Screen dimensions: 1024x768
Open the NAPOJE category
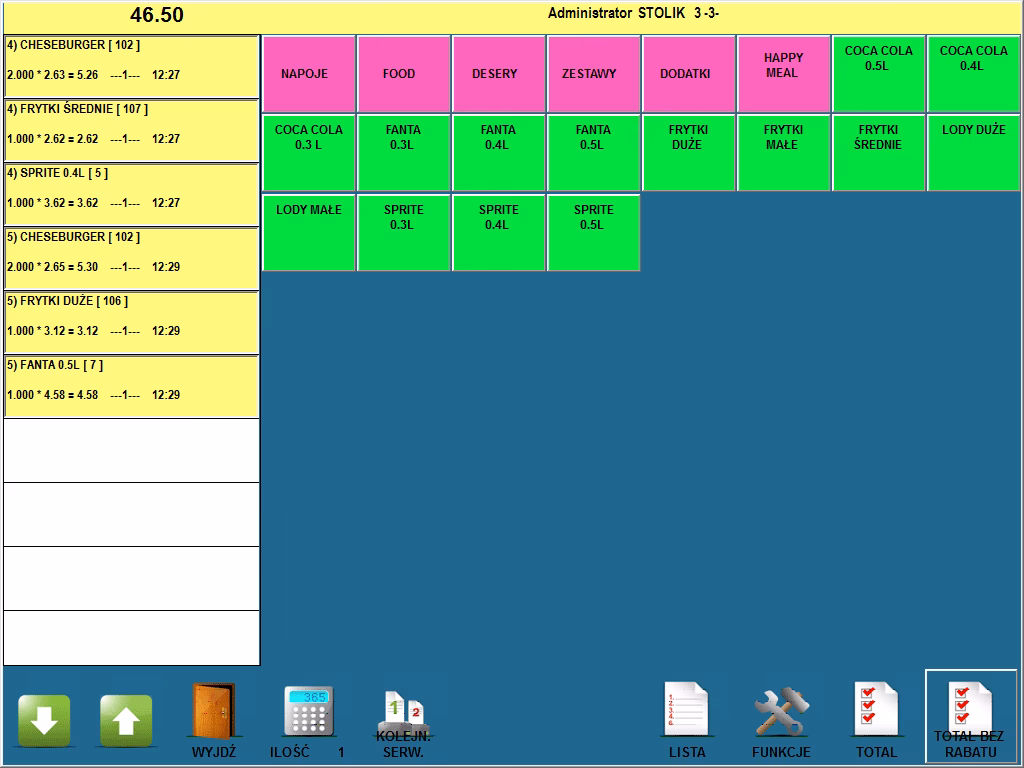[308, 74]
